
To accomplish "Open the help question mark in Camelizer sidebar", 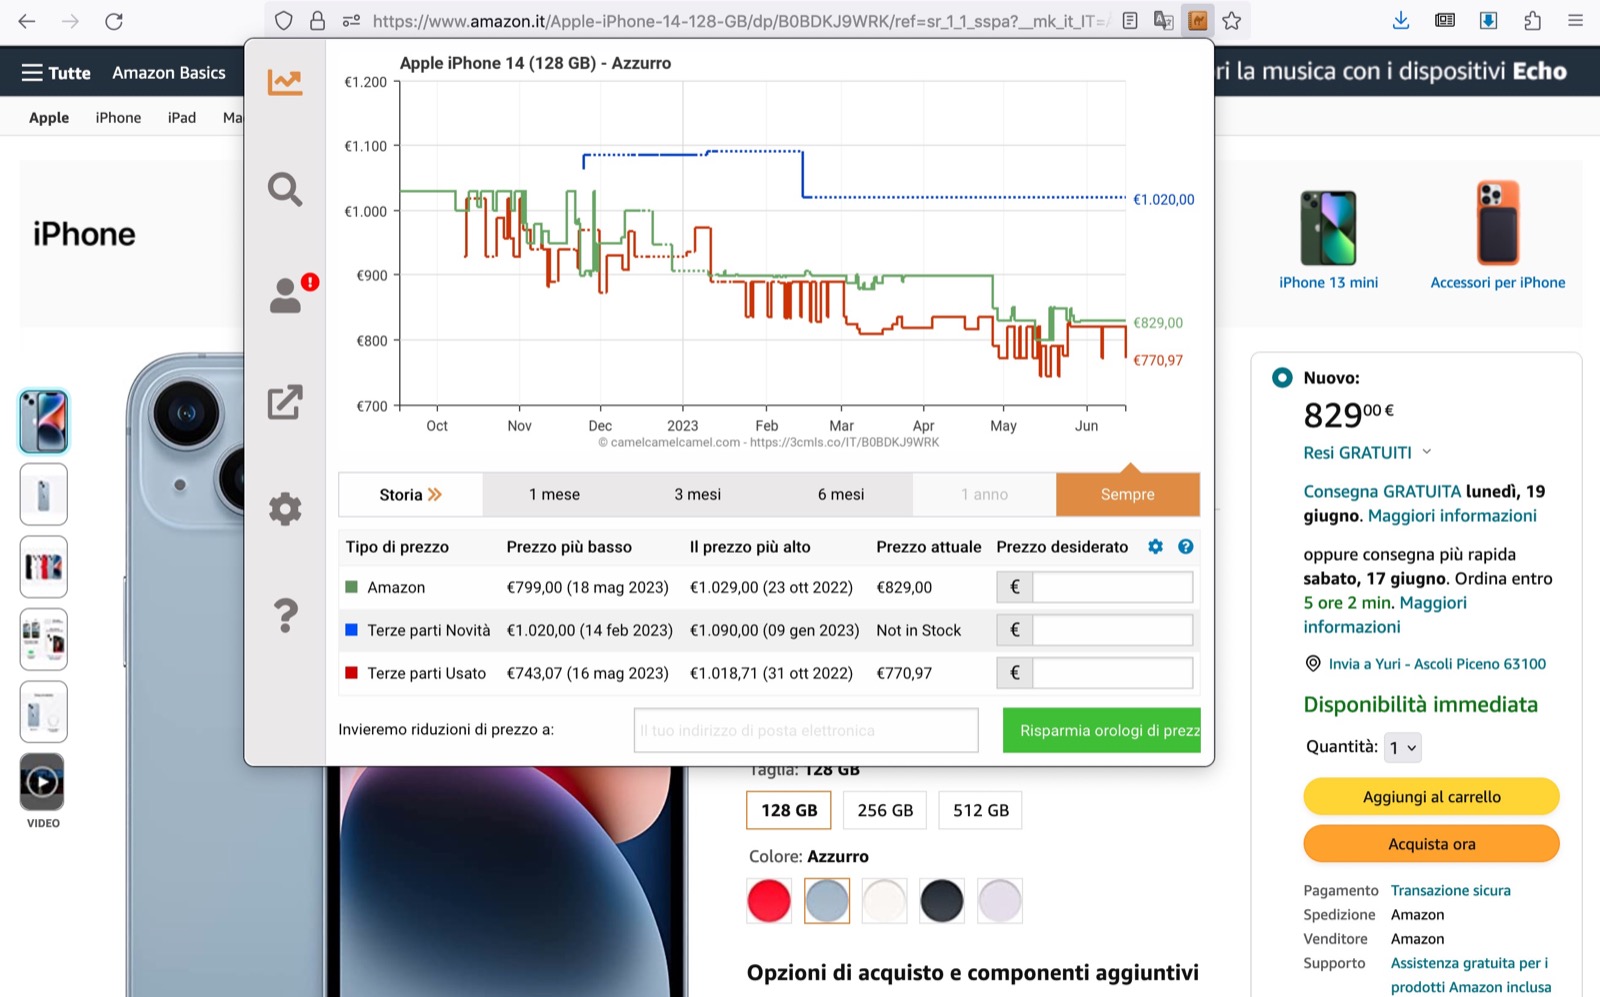I will point(285,615).
